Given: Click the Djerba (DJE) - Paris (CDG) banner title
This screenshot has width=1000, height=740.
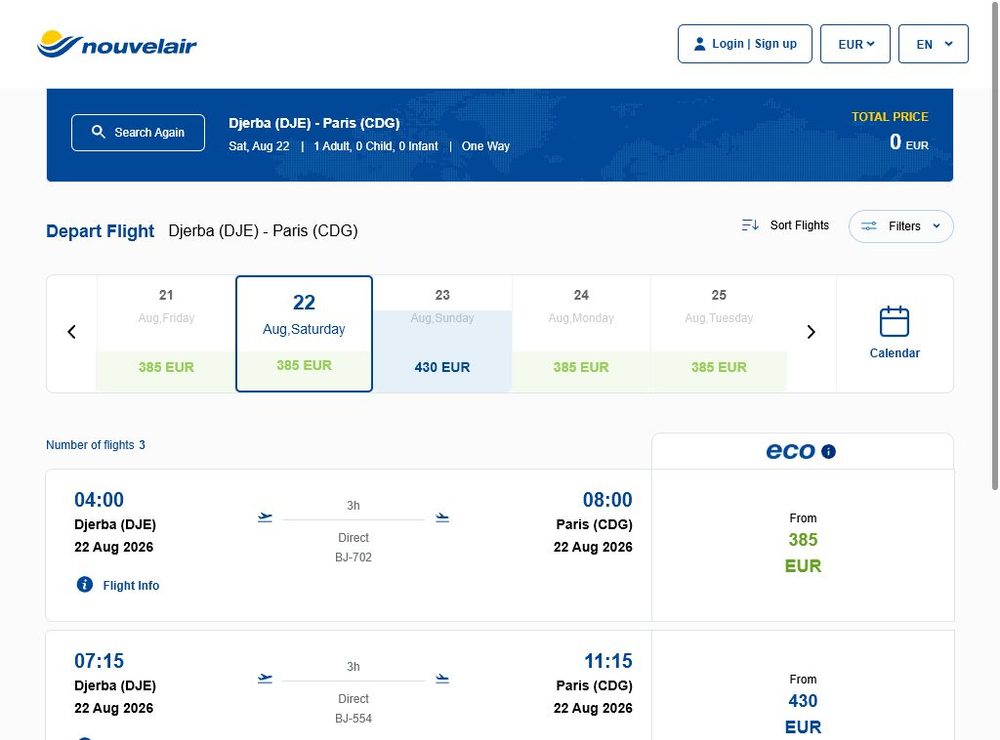Looking at the screenshot, I should (x=314, y=123).
